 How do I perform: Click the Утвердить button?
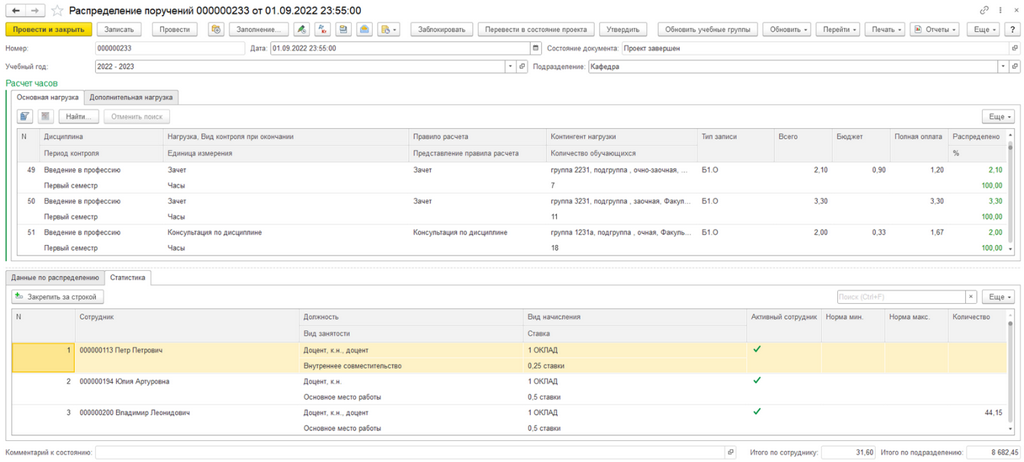pyautogui.click(x=623, y=29)
